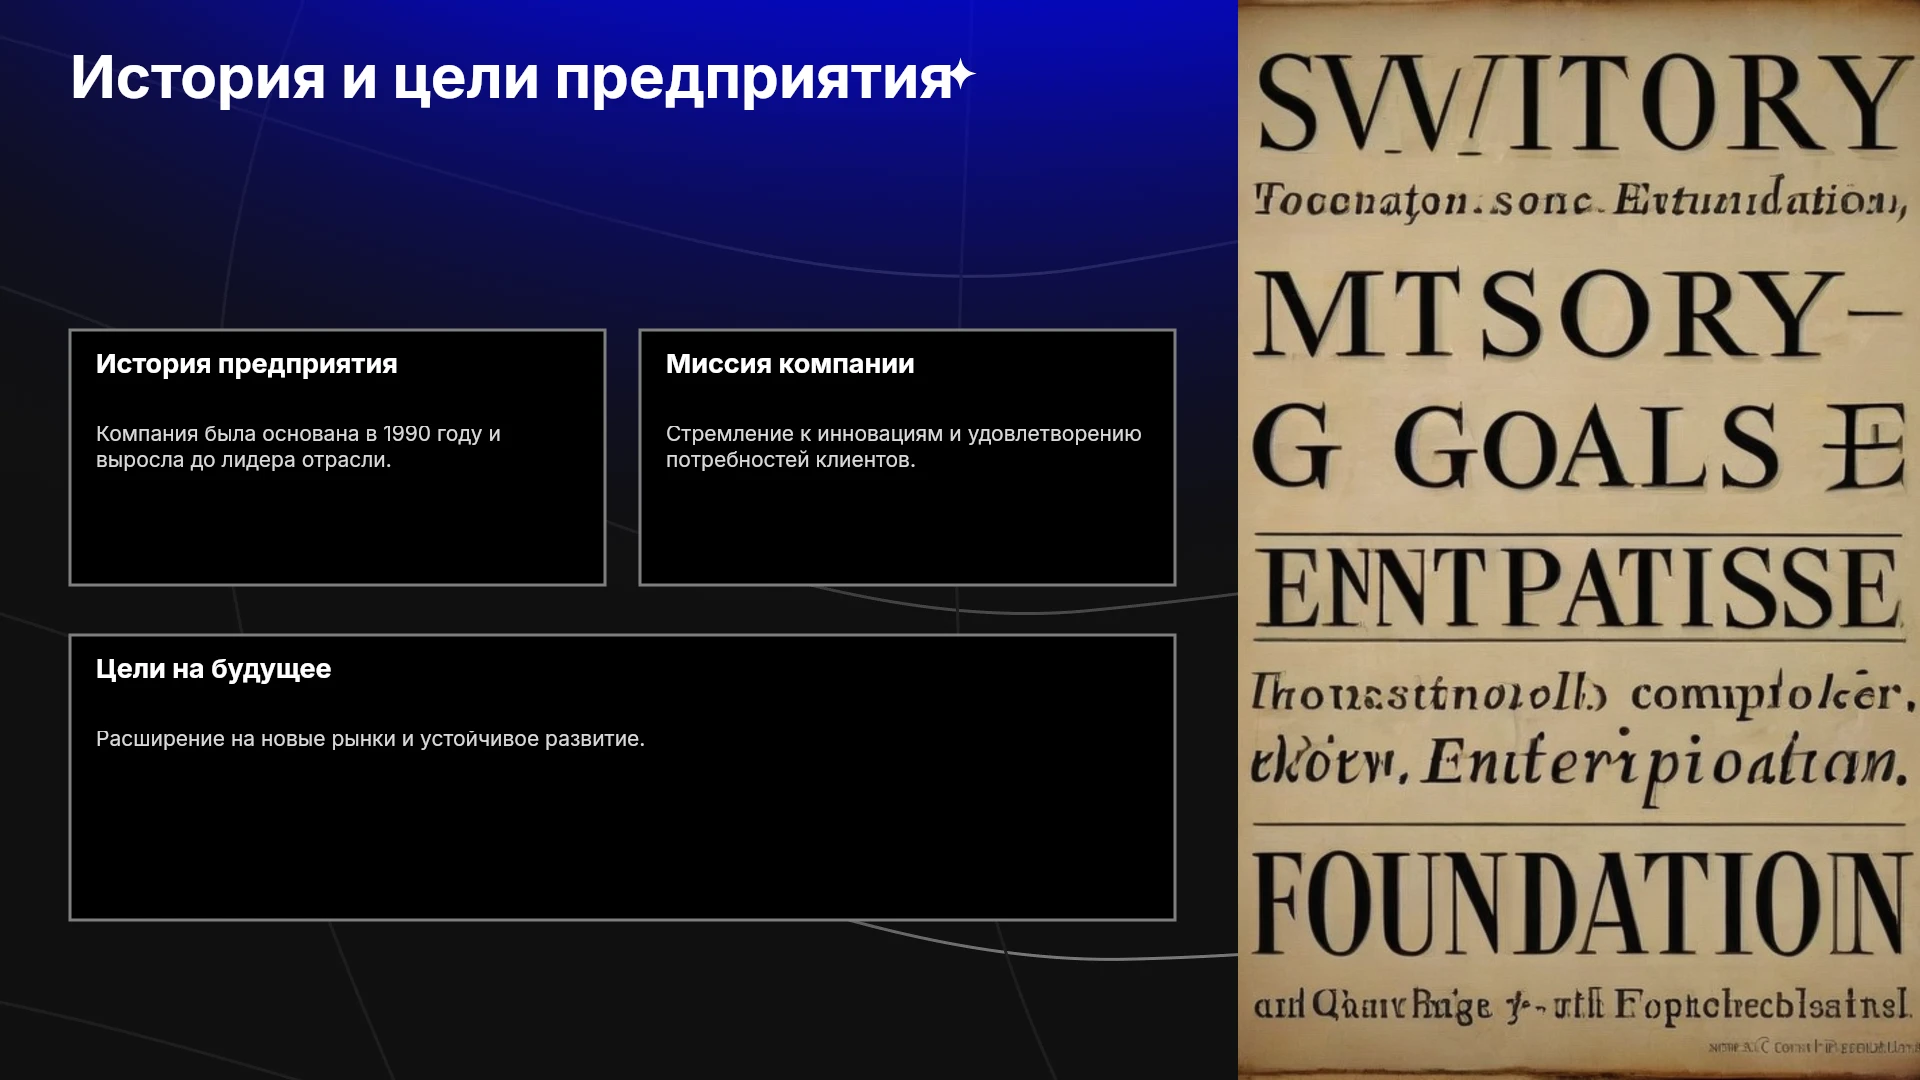
Task: Click the italic word Enıteripioatıan in the poster
Action: coord(1664,764)
